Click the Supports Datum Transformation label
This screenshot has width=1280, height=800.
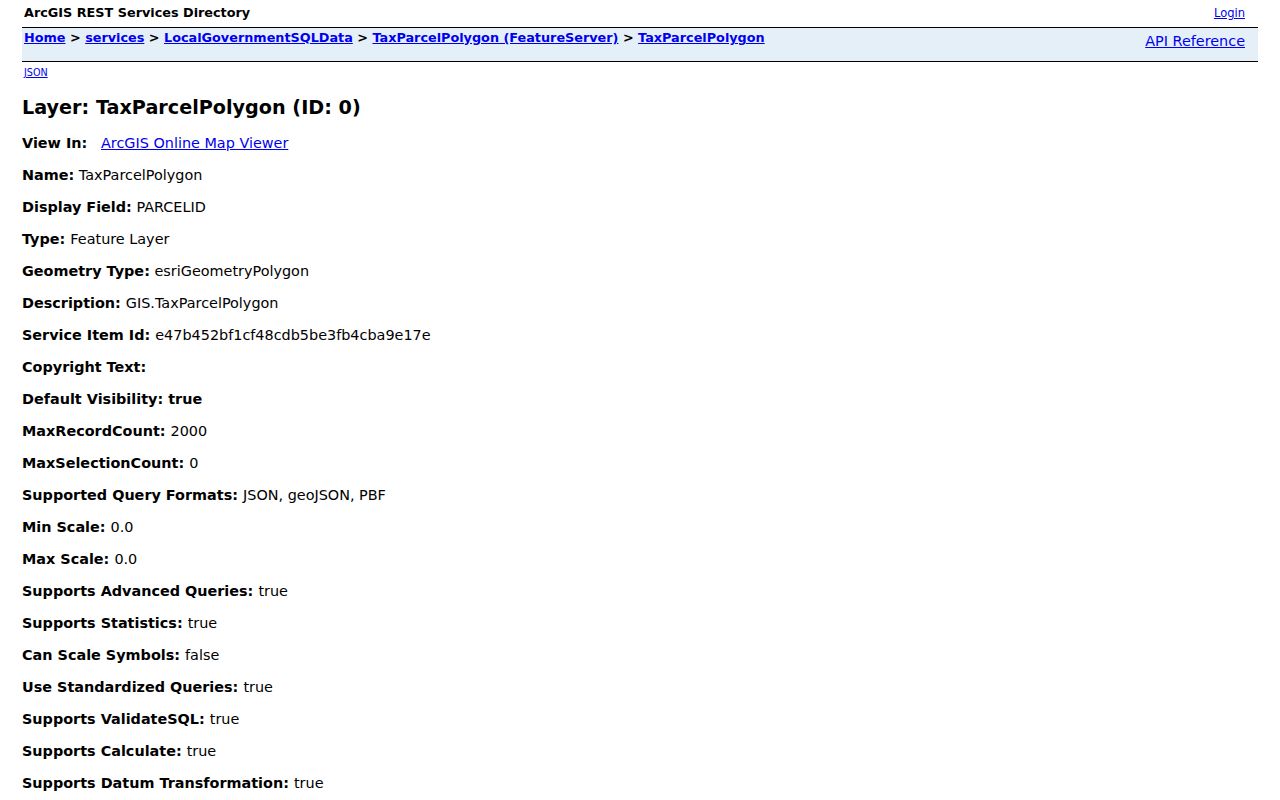point(156,783)
